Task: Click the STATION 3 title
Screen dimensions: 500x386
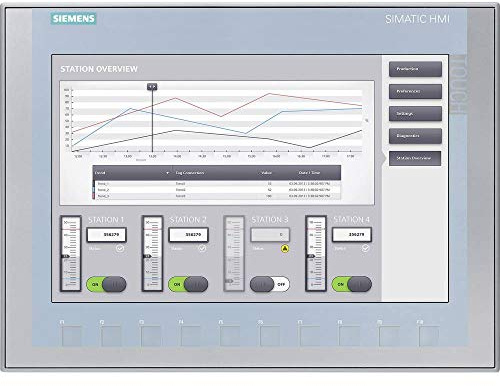Action: coord(270,220)
